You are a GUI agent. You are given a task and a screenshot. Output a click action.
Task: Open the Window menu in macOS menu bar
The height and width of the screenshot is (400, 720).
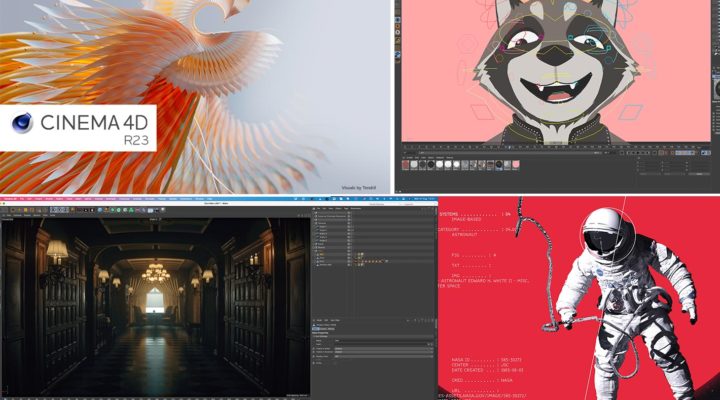[199, 199]
